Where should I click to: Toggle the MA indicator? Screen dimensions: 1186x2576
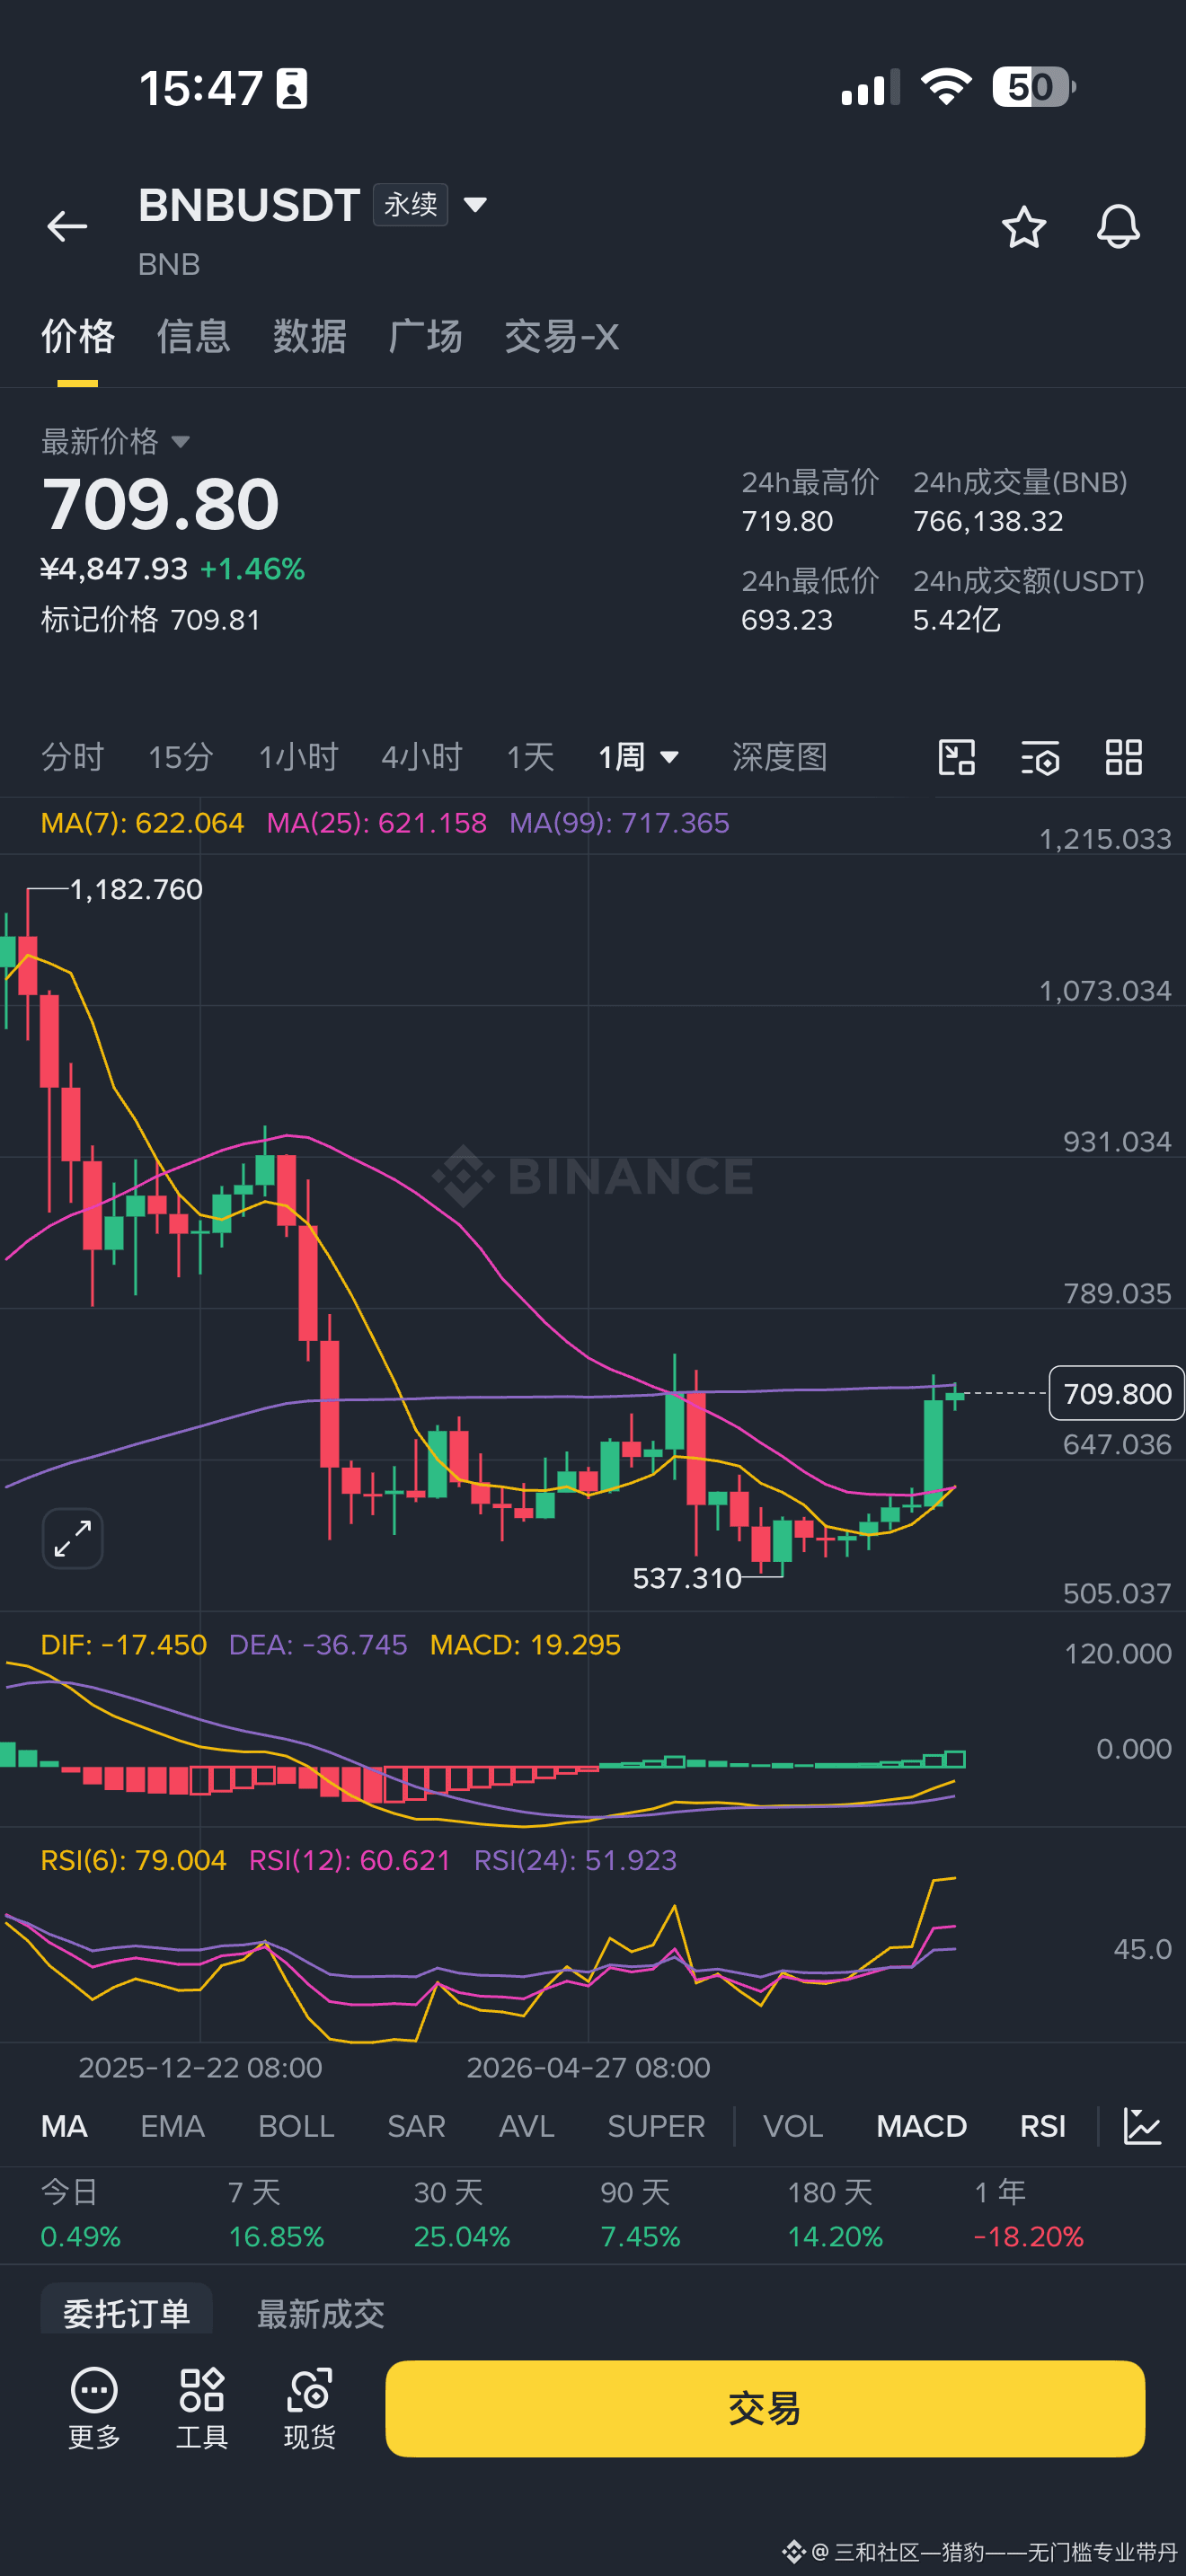(64, 2126)
